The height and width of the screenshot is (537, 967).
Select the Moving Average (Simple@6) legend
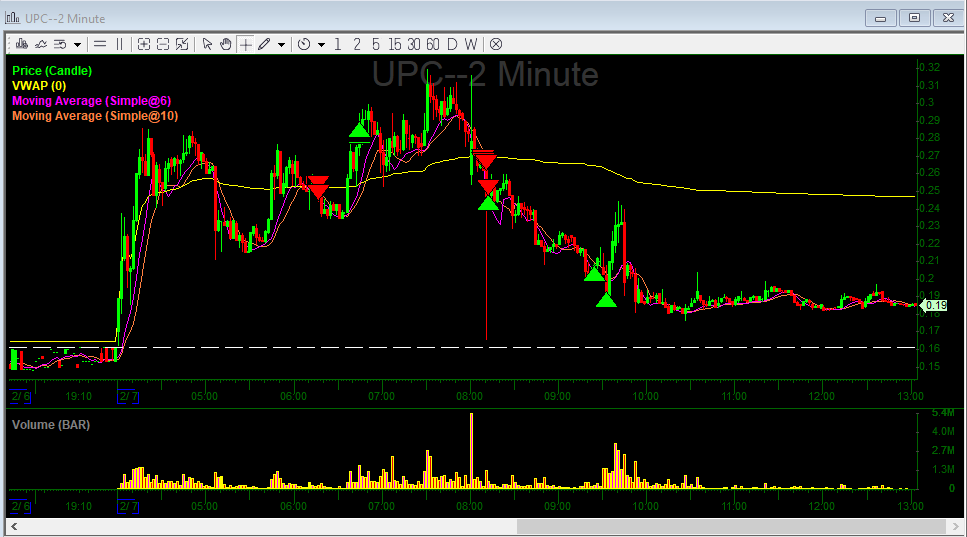coord(91,100)
